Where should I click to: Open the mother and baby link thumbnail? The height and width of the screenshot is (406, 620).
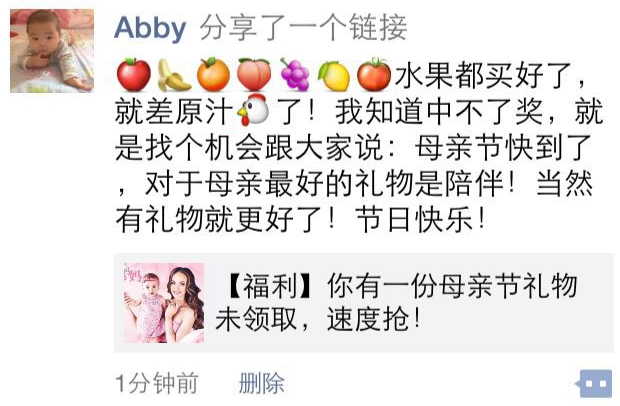point(164,303)
